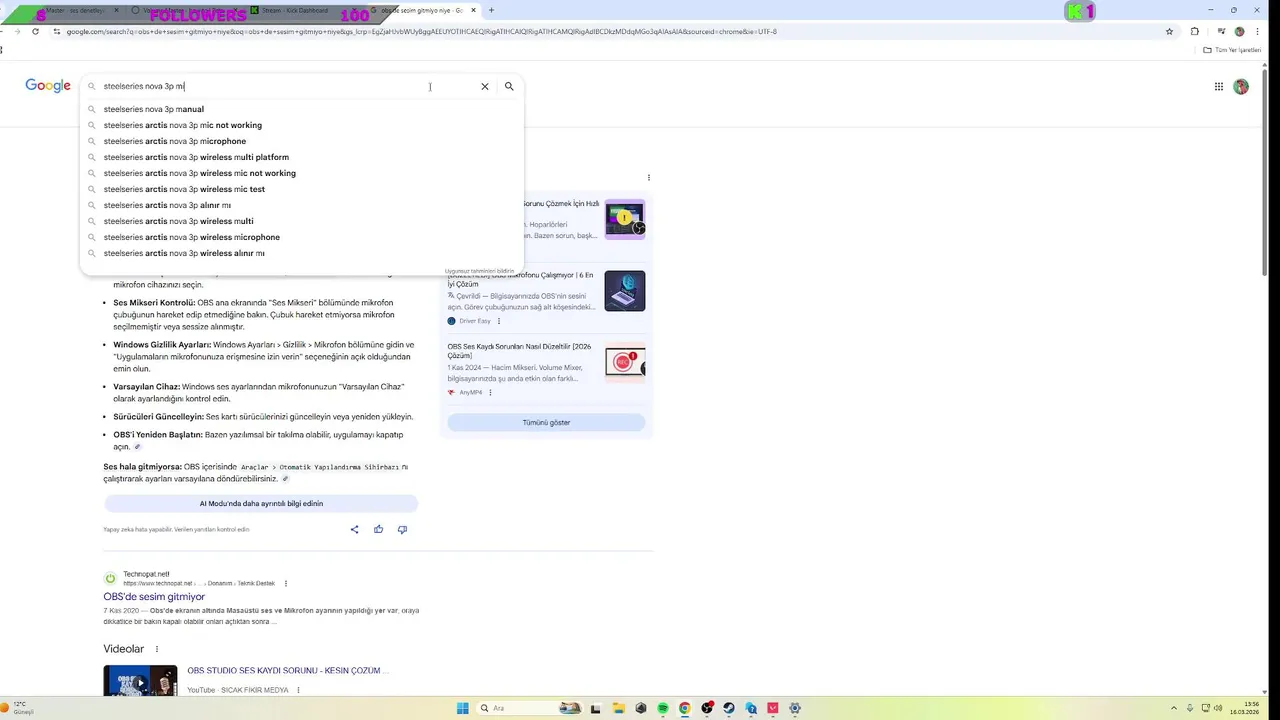Select suggestion ending with 'wireless multi'
This screenshot has height=720, width=1280.
[301, 221]
